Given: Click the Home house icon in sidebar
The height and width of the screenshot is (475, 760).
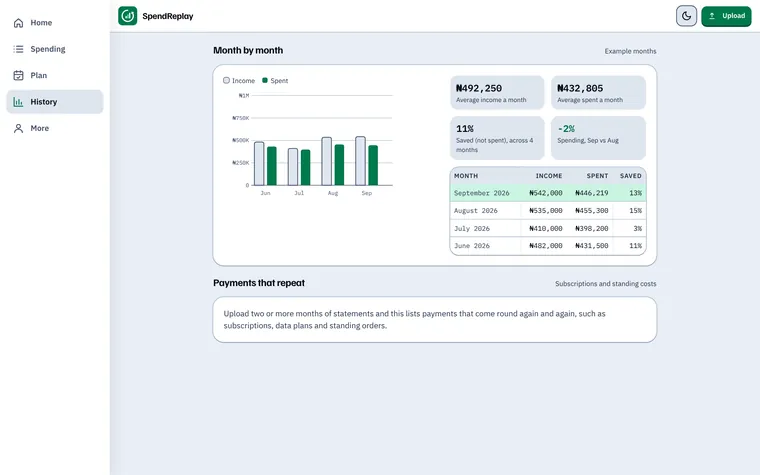Looking at the screenshot, I should click(18, 23).
